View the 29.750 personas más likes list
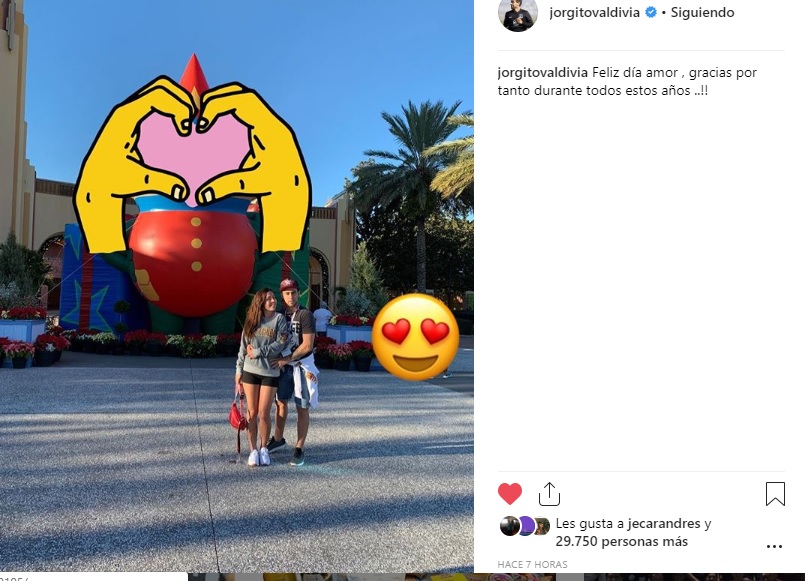Image resolution: width=805 pixels, height=581 pixels. click(622, 541)
